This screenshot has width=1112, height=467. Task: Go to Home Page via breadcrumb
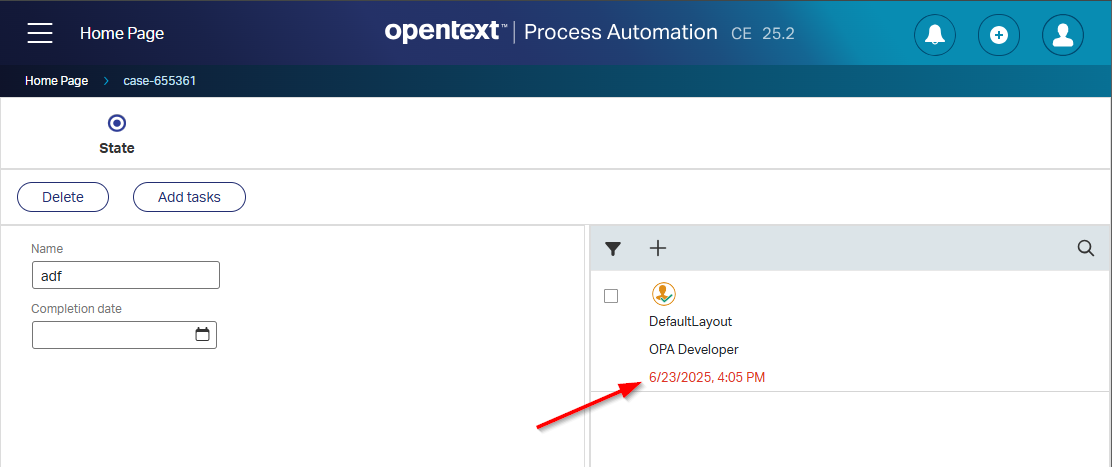(57, 81)
